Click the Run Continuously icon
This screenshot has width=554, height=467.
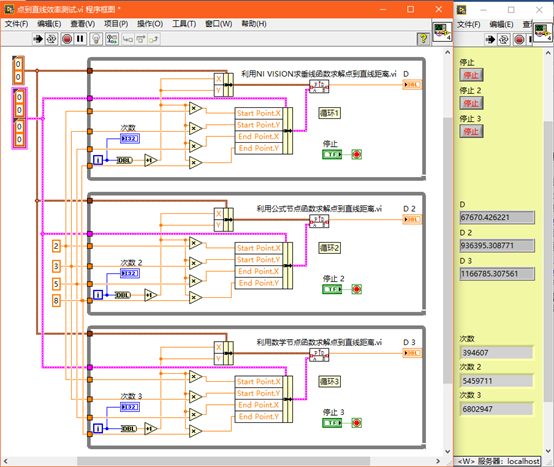(x=52, y=39)
